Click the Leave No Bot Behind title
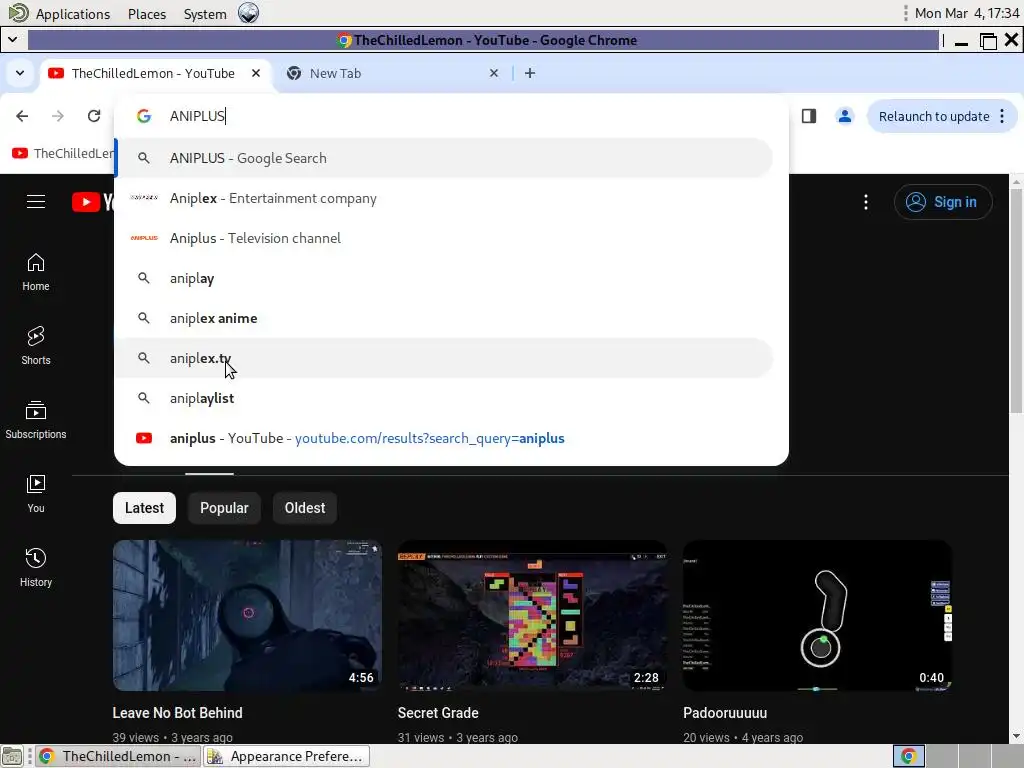 (x=177, y=712)
